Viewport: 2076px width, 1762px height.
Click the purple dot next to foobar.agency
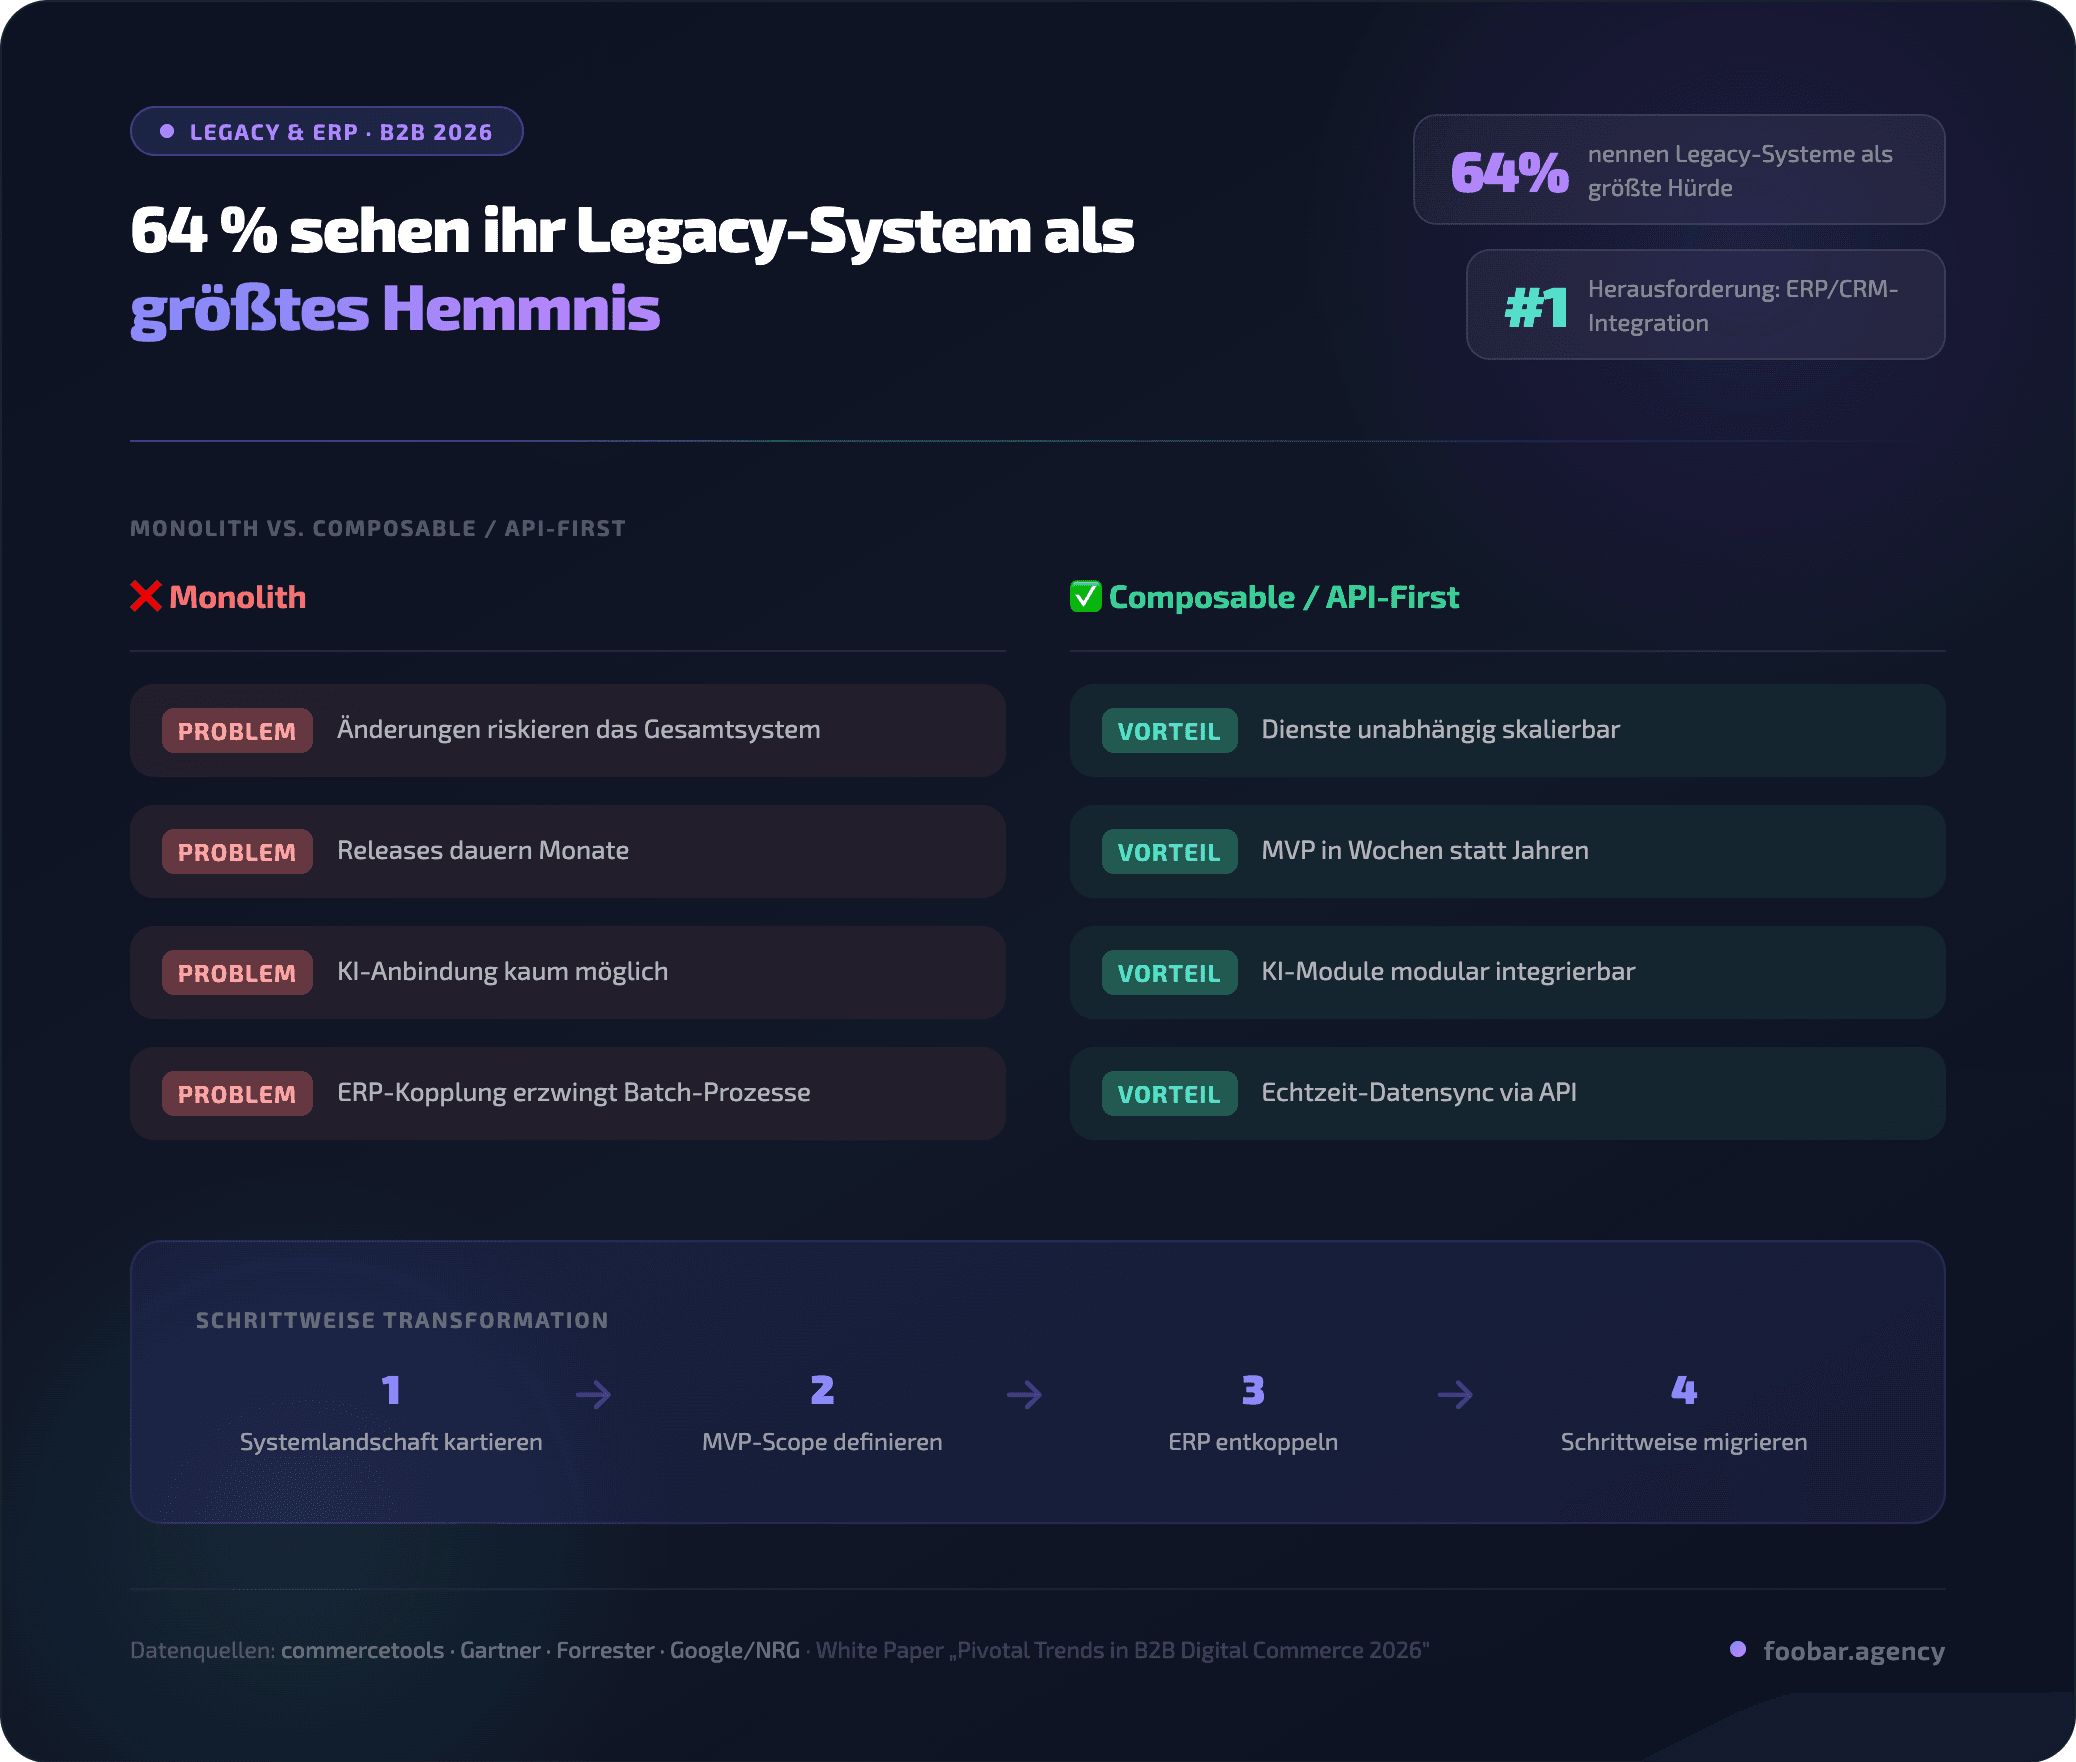click(1738, 1649)
